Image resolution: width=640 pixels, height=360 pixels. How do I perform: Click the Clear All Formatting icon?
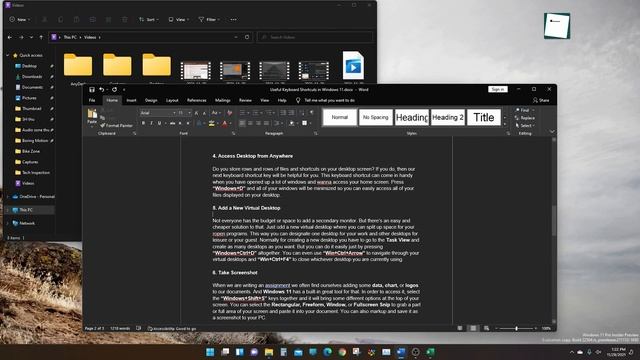point(230,113)
